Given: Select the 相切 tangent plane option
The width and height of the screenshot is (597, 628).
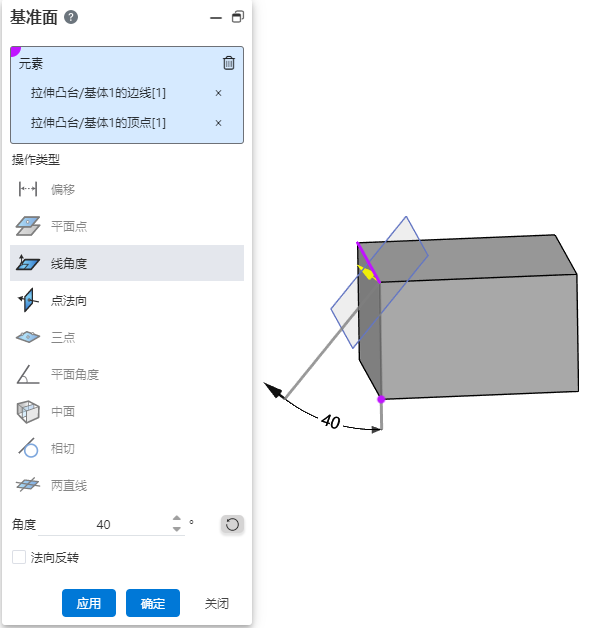Looking at the screenshot, I should [x=127, y=448].
